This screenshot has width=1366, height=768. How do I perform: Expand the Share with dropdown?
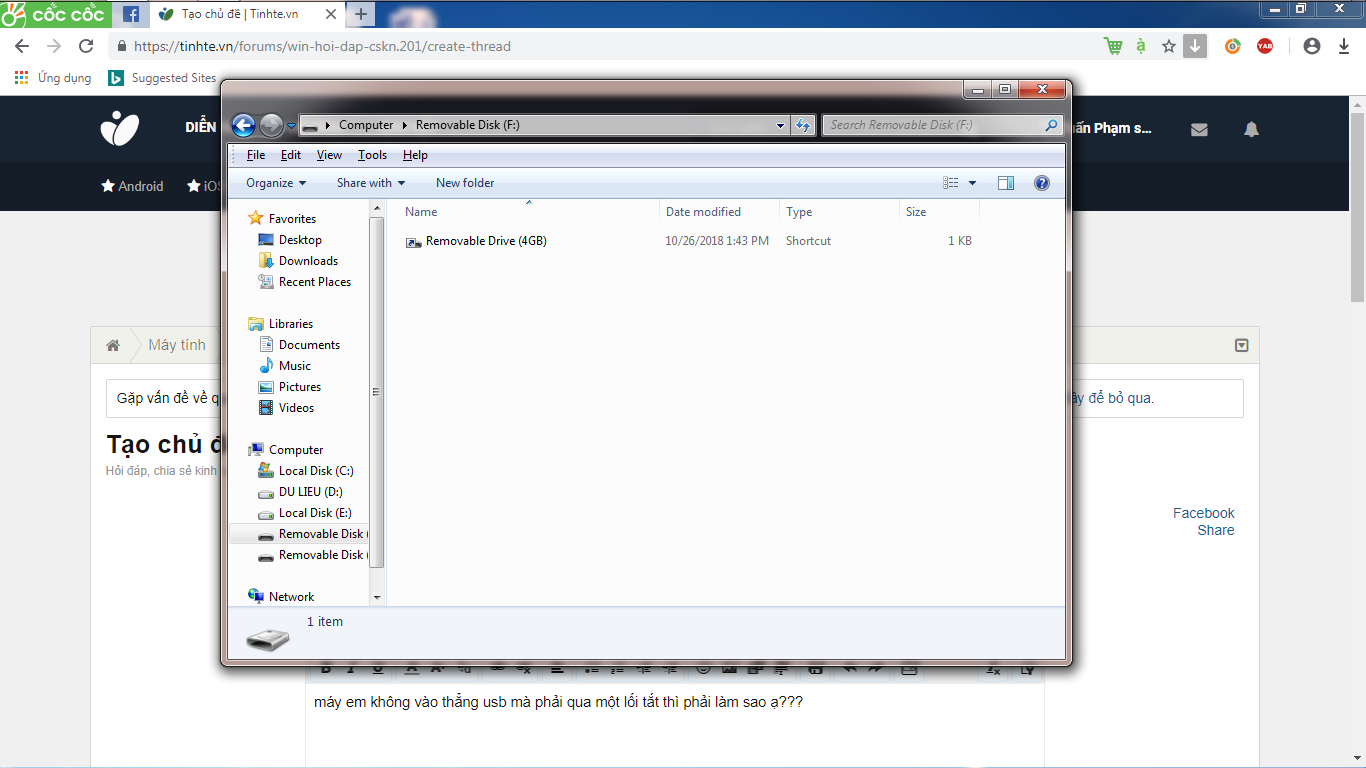click(x=371, y=183)
